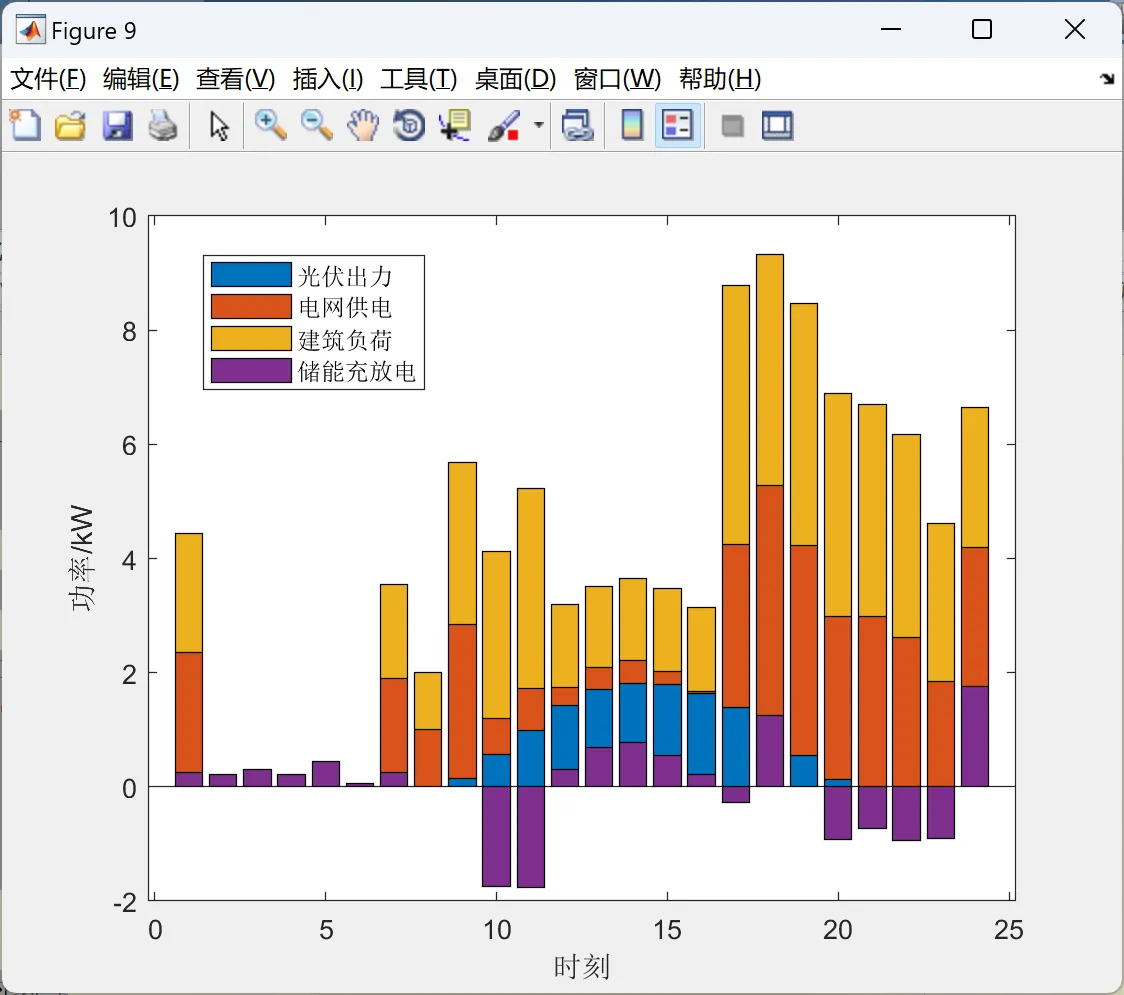Open file using folder toolbar icon
This screenshot has height=995, width=1124.
(x=70, y=125)
